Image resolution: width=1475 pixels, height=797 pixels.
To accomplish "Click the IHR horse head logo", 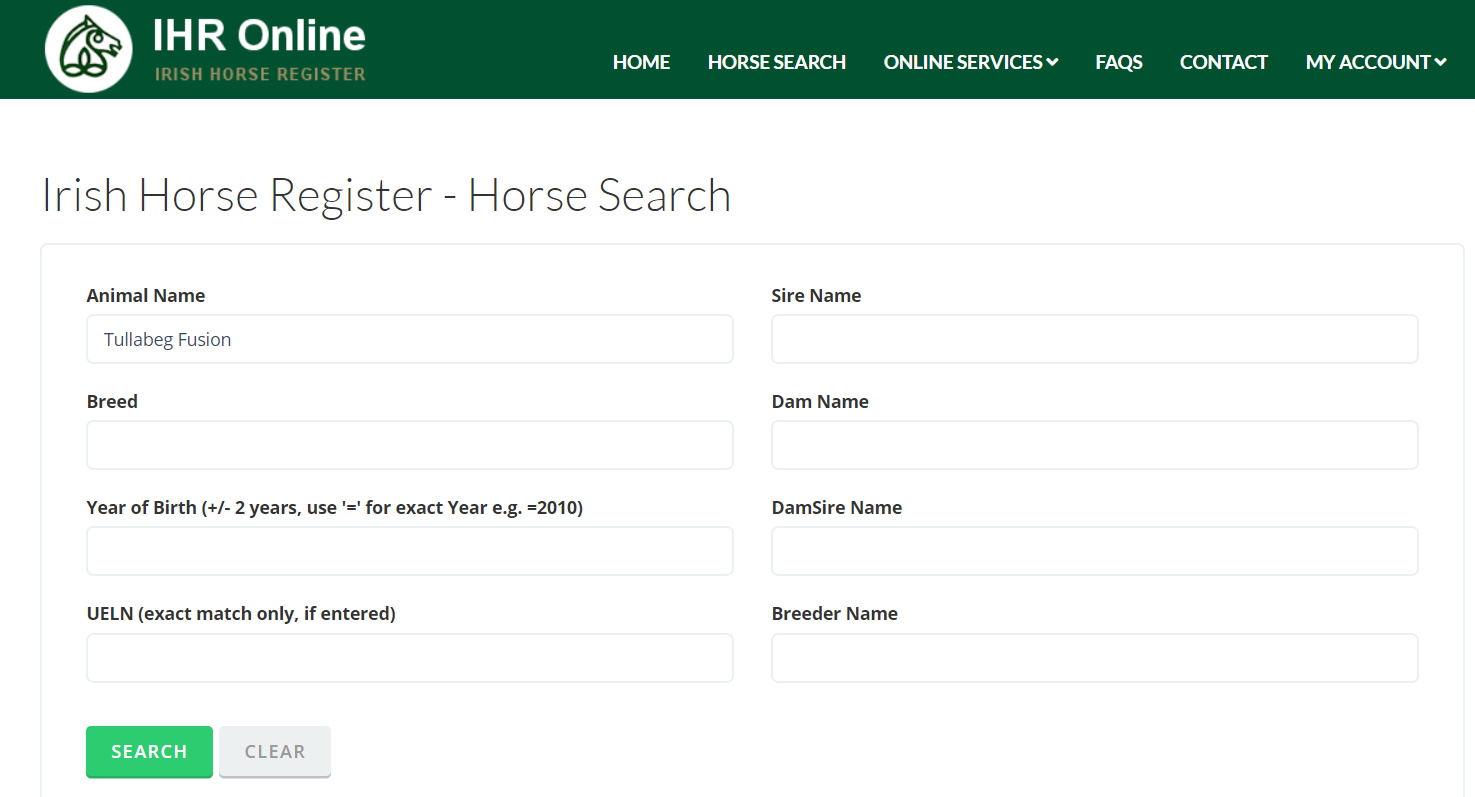I will tap(89, 49).
